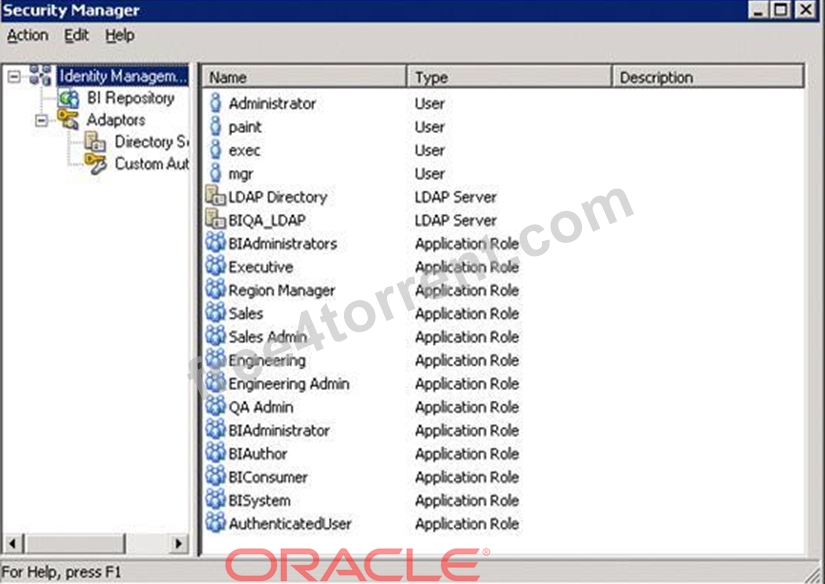Viewport: 825px width, 584px height.
Task: Select the Administrator user name
Action: click(272, 103)
